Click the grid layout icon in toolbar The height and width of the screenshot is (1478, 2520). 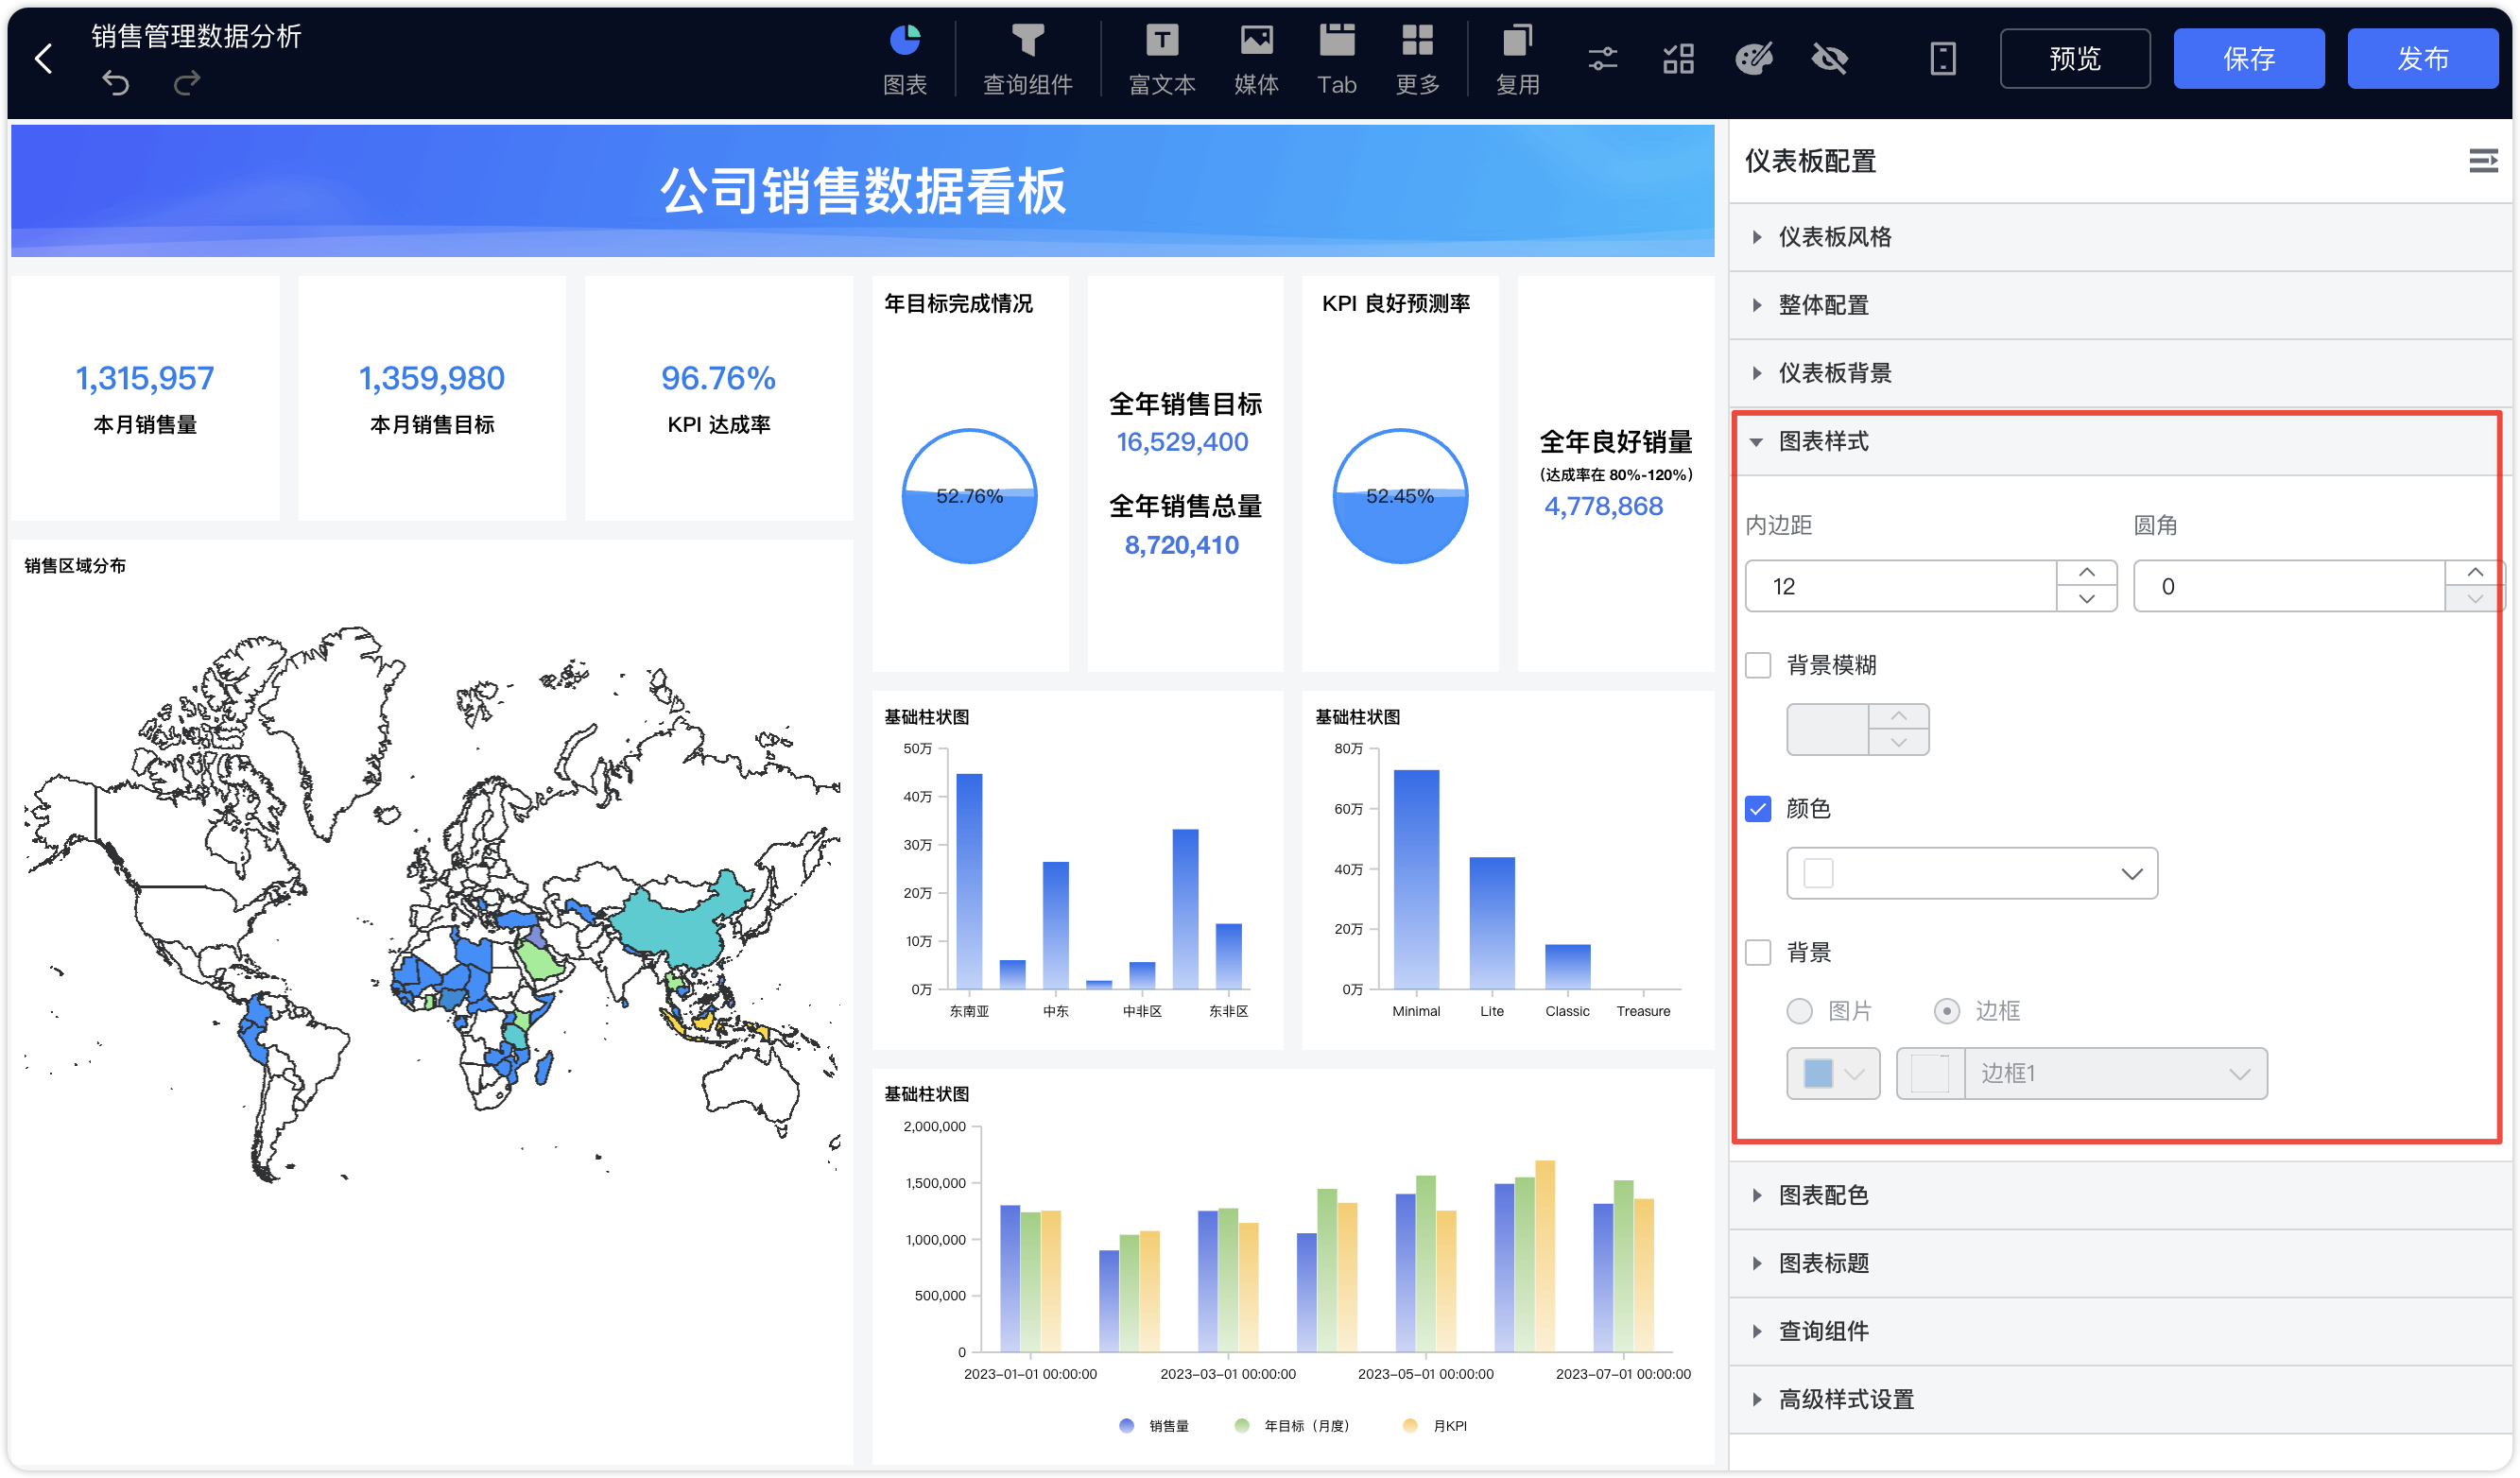(1679, 58)
